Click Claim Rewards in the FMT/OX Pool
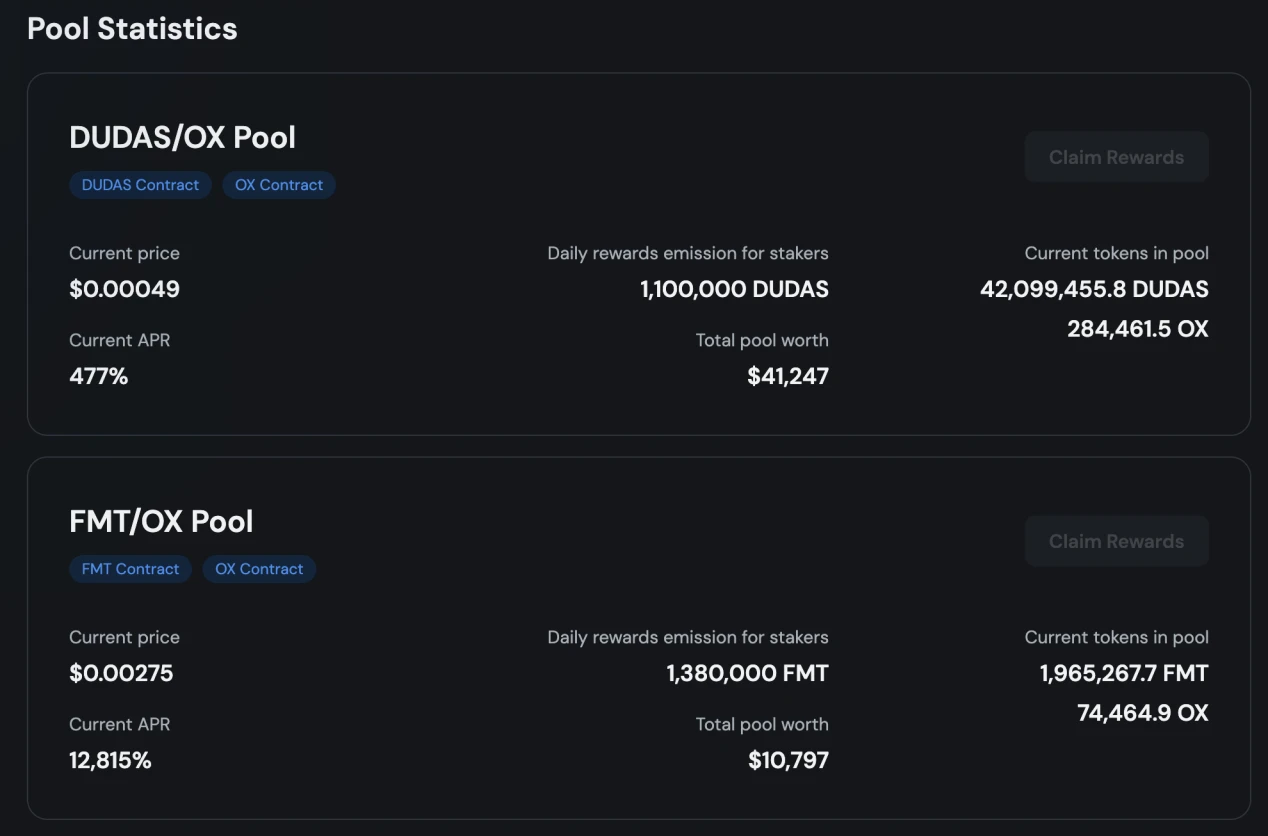Screen dimensions: 1268x836 point(1116,541)
